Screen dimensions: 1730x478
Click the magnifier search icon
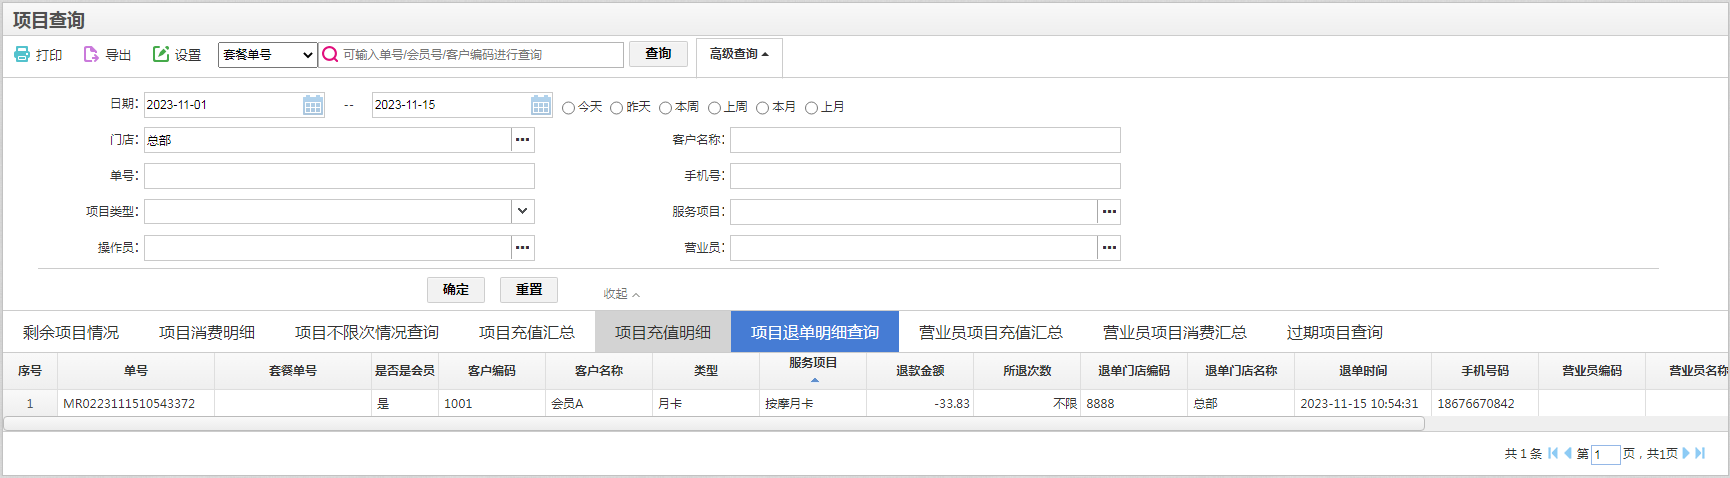(330, 55)
